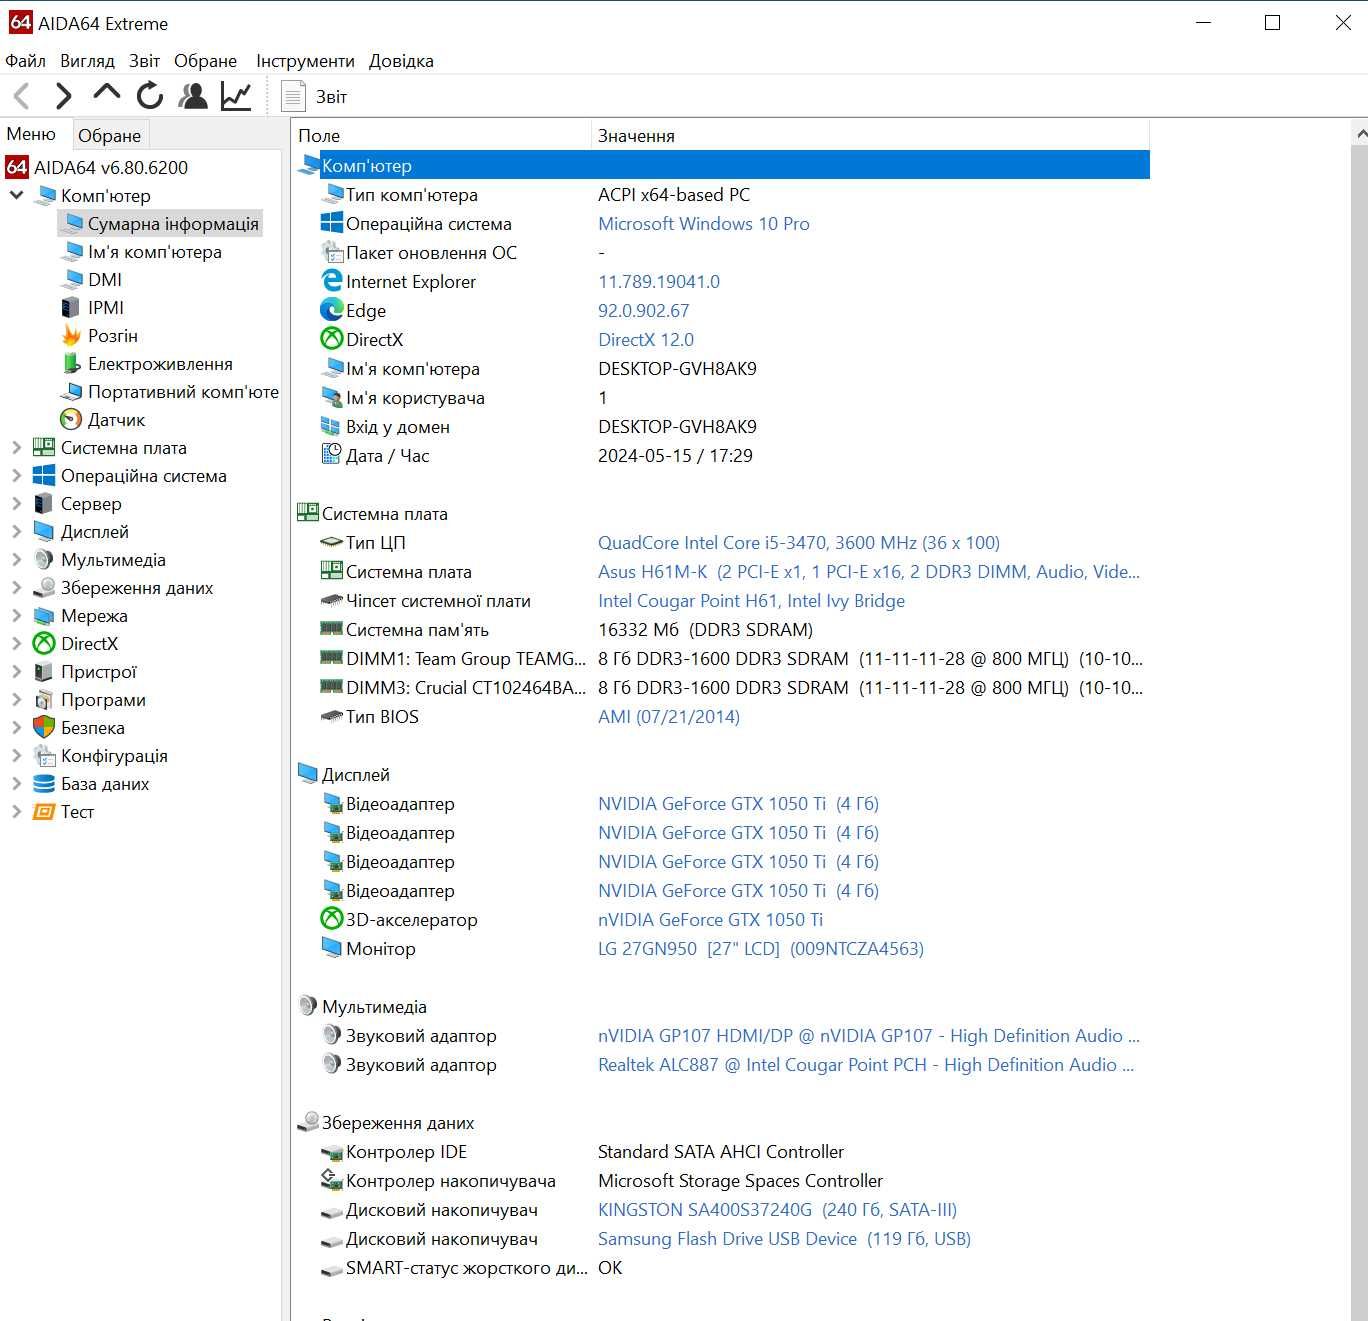
Task: Expand the Мультимедіа tree node
Action: [x=16, y=560]
